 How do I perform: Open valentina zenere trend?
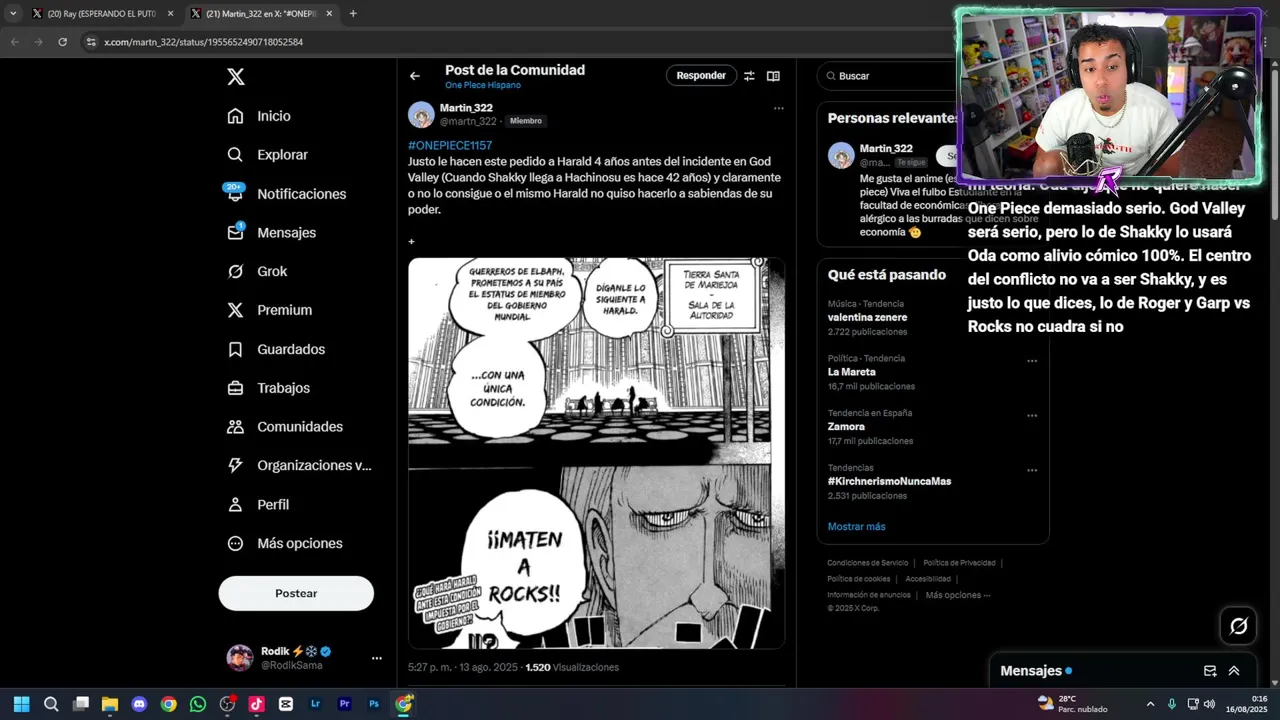(x=867, y=317)
